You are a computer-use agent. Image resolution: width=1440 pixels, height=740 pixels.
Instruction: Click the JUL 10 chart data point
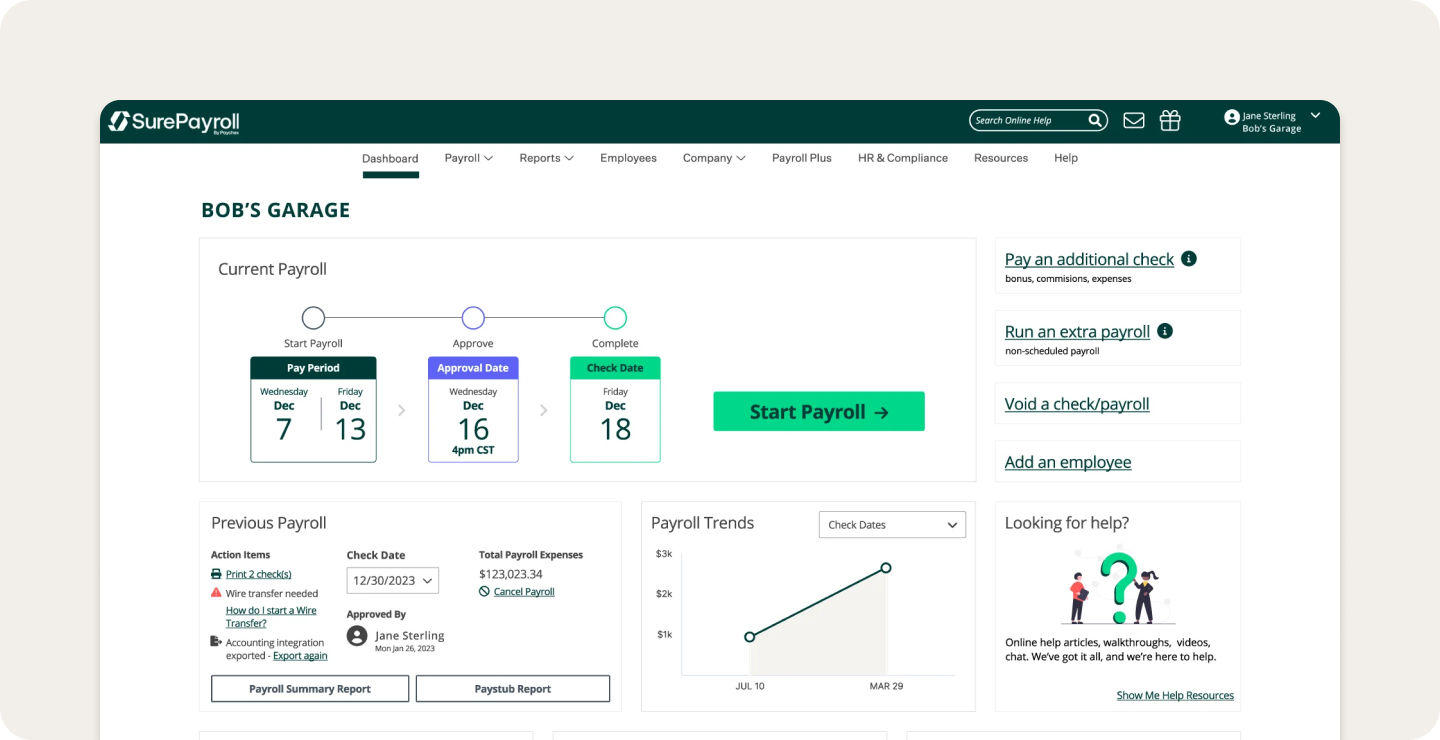(x=750, y=637)
